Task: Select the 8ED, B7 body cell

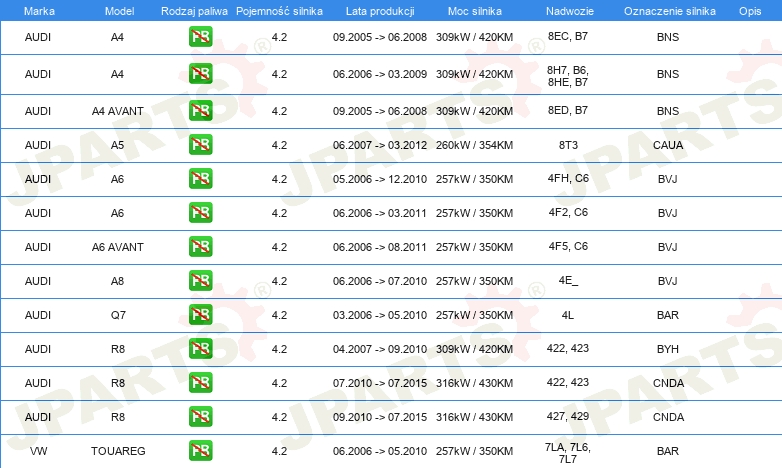Action: (568, 110)
